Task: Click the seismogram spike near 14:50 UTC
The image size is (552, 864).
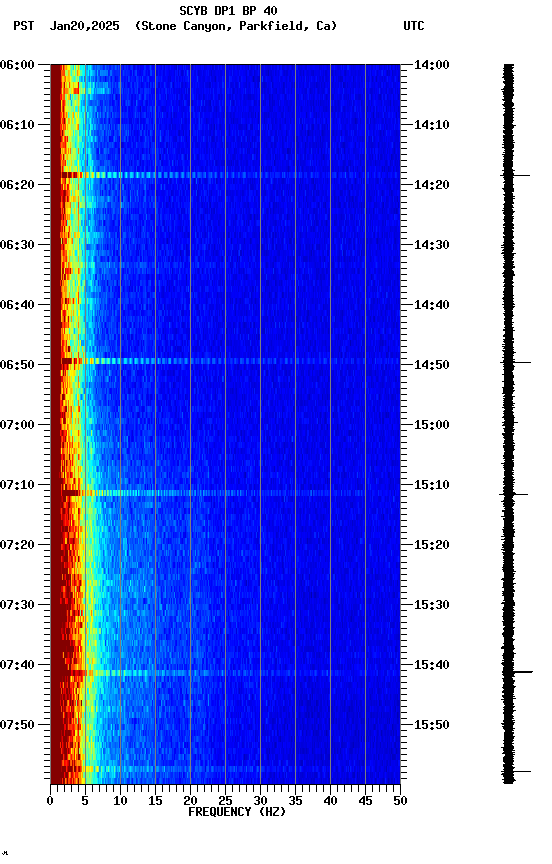Action: click(516, 362)
